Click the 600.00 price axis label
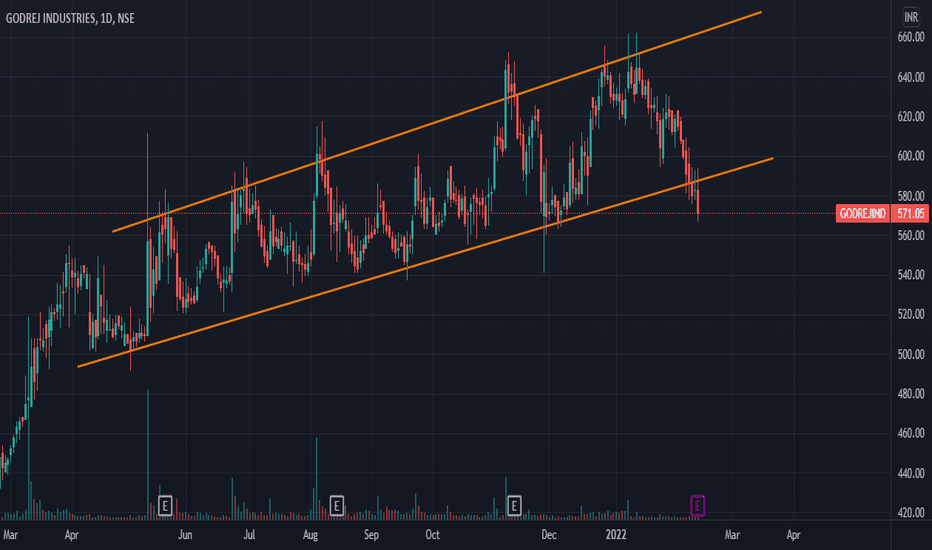932x550 pixels. (x=911, y=156)
